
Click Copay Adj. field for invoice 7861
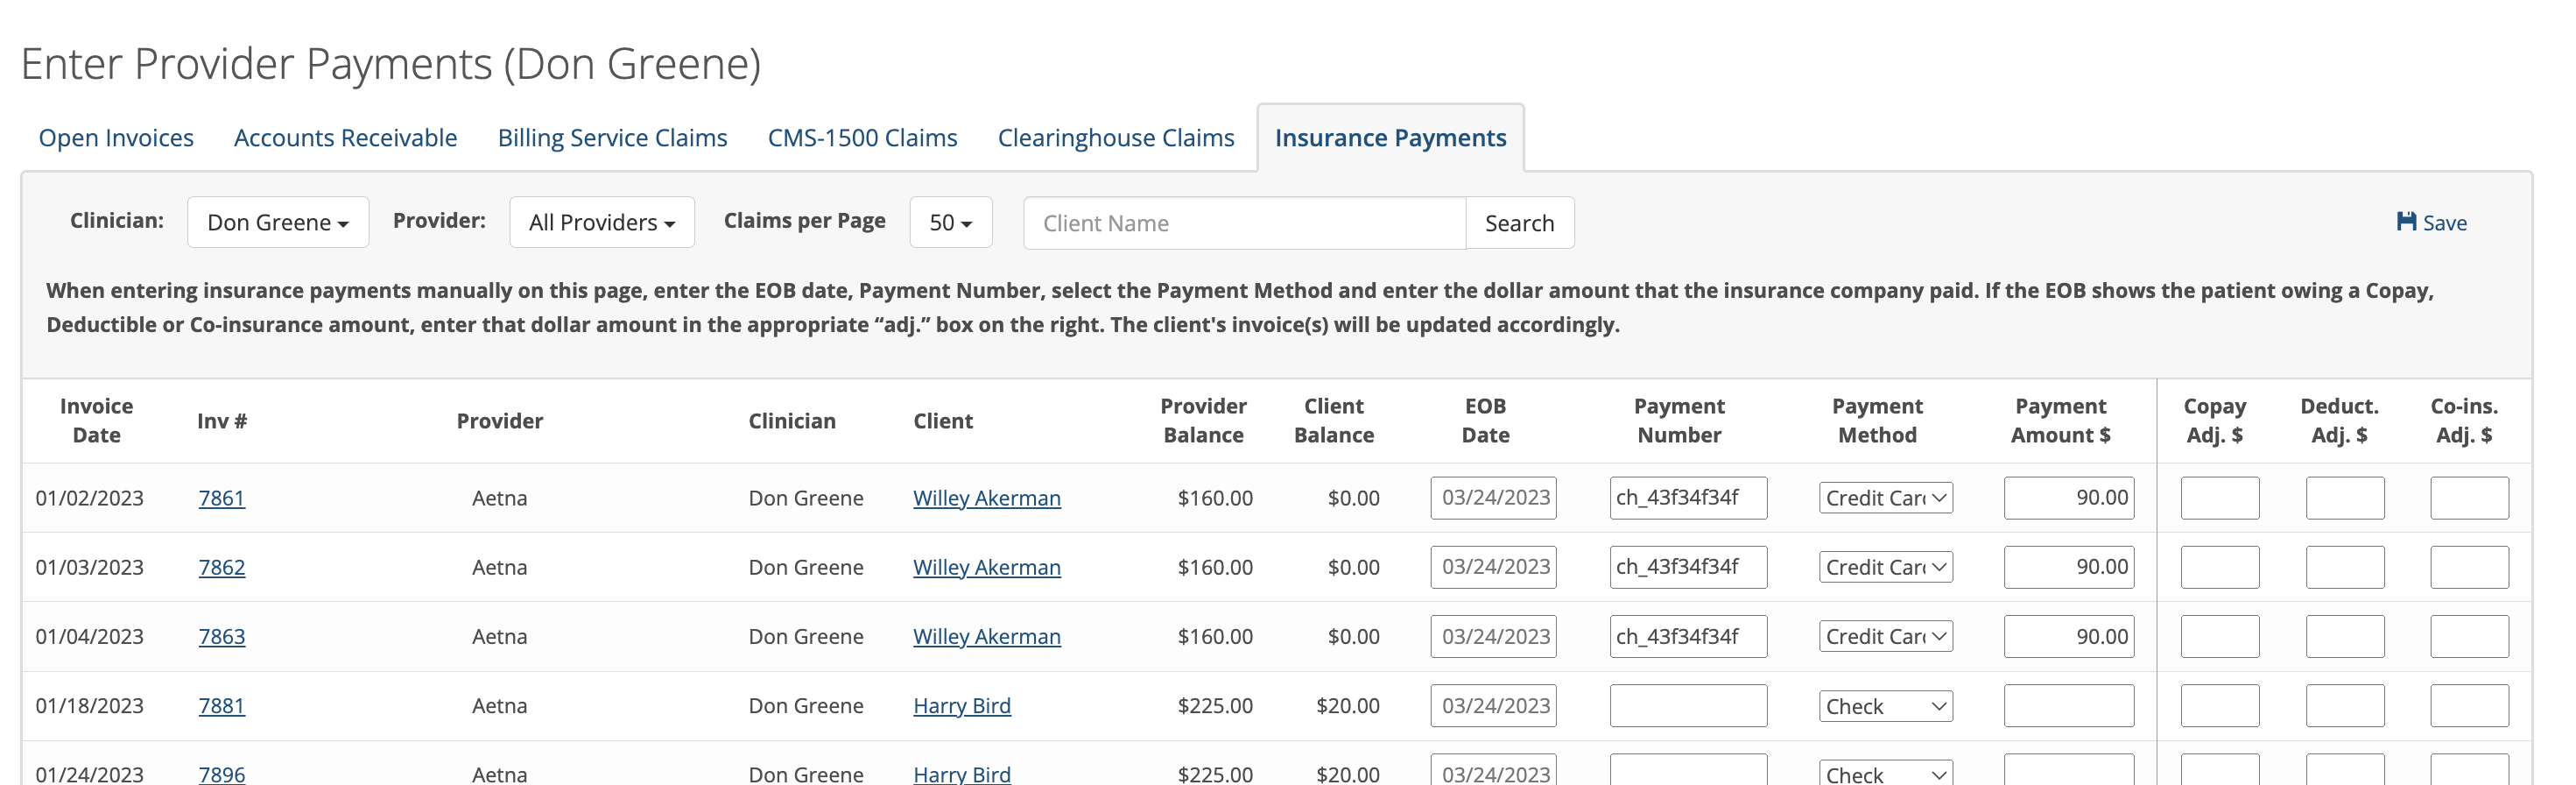pos(2220,498)
